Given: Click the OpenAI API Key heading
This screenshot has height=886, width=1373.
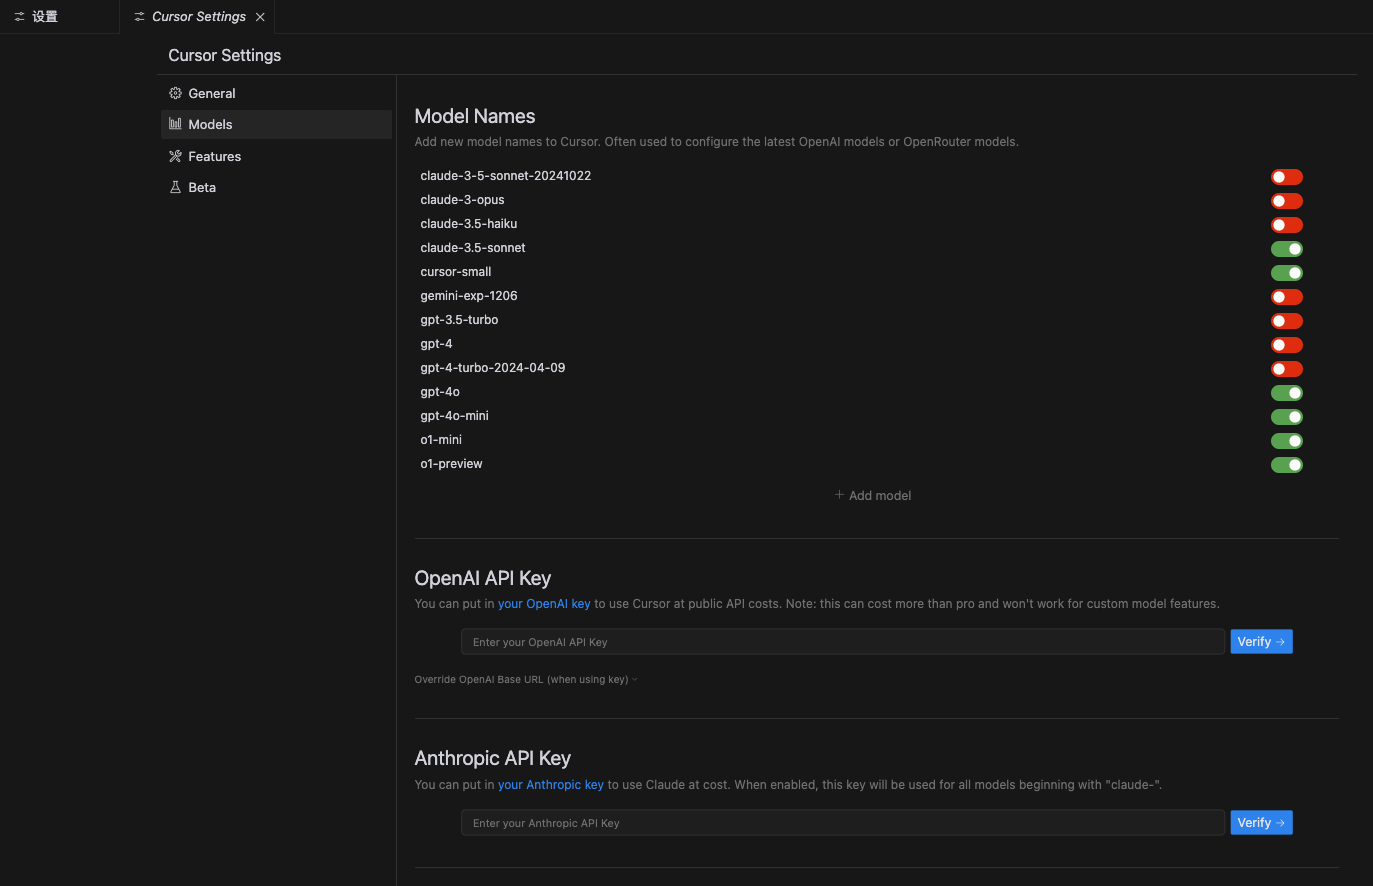Looking at the screenshot, I should tap(483, 579).
